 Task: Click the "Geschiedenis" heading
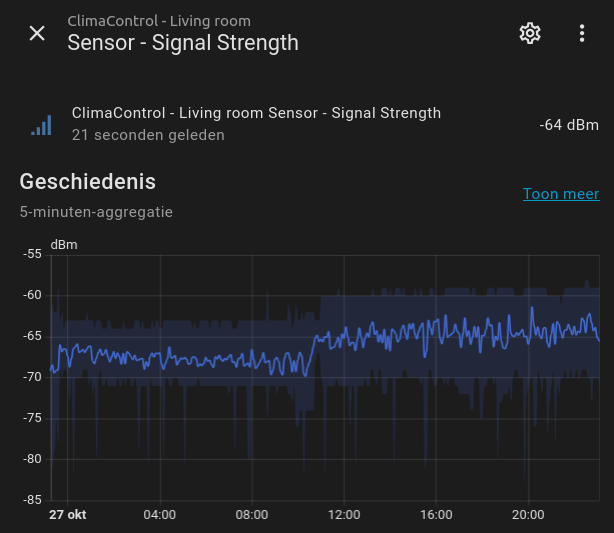88,182
